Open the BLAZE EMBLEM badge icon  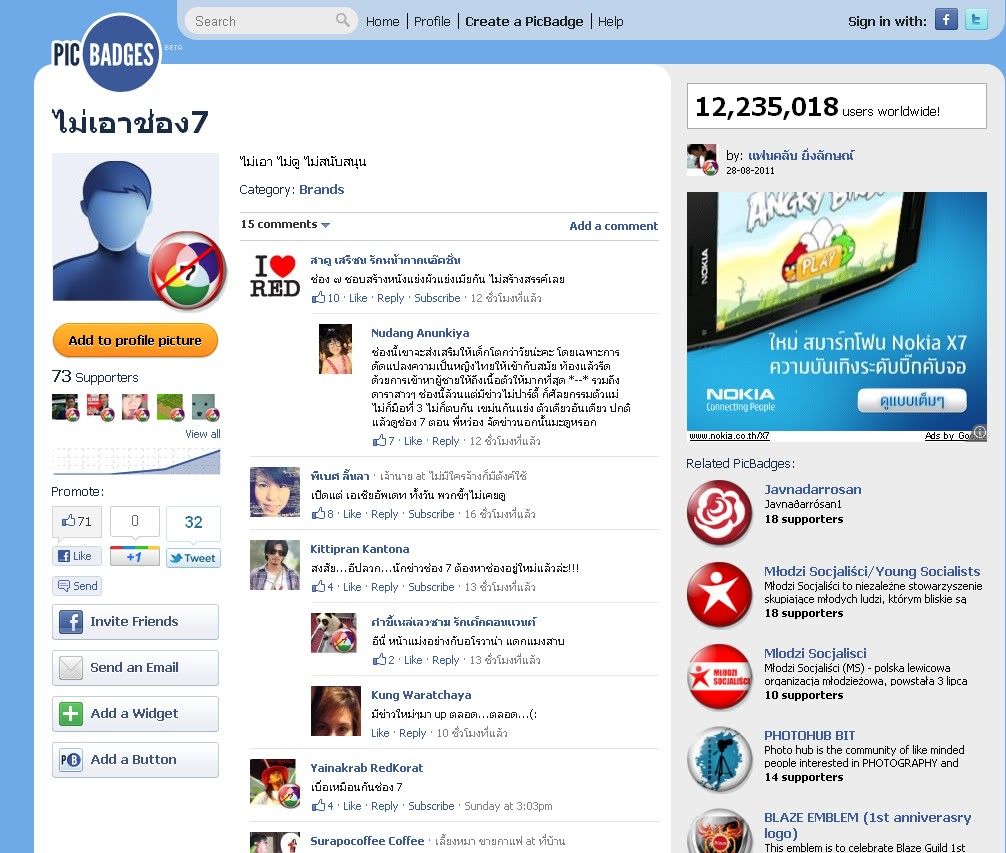pos(720,832)
